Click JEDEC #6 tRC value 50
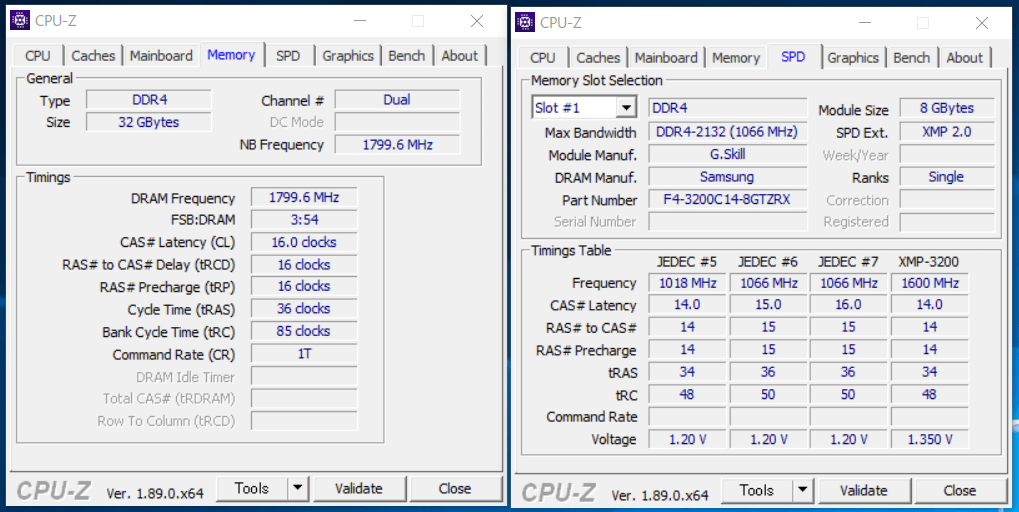Image resolution: width=1019 pixels, height=512 pixels. (768, 394)
